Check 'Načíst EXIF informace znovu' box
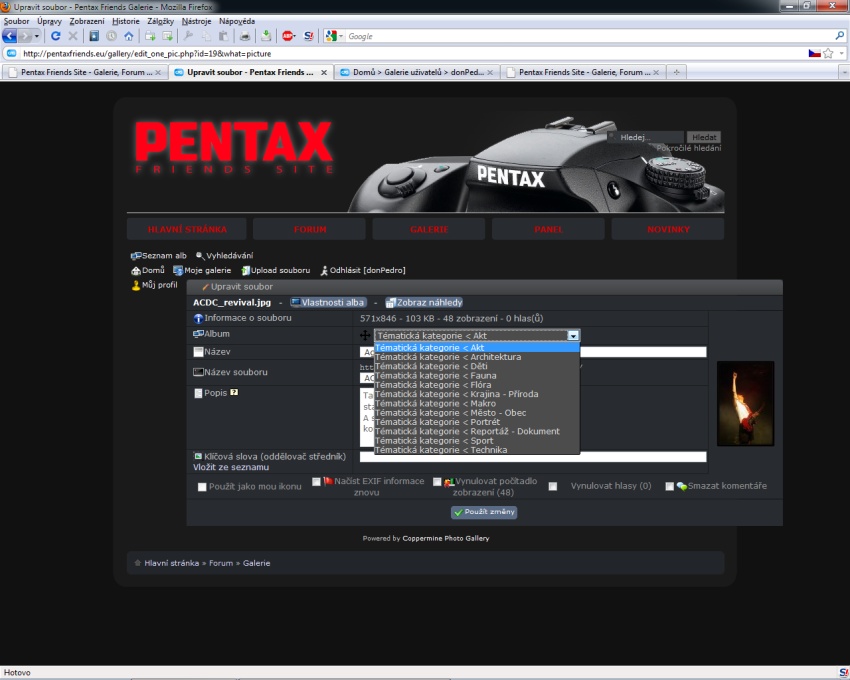 (317, 482)
